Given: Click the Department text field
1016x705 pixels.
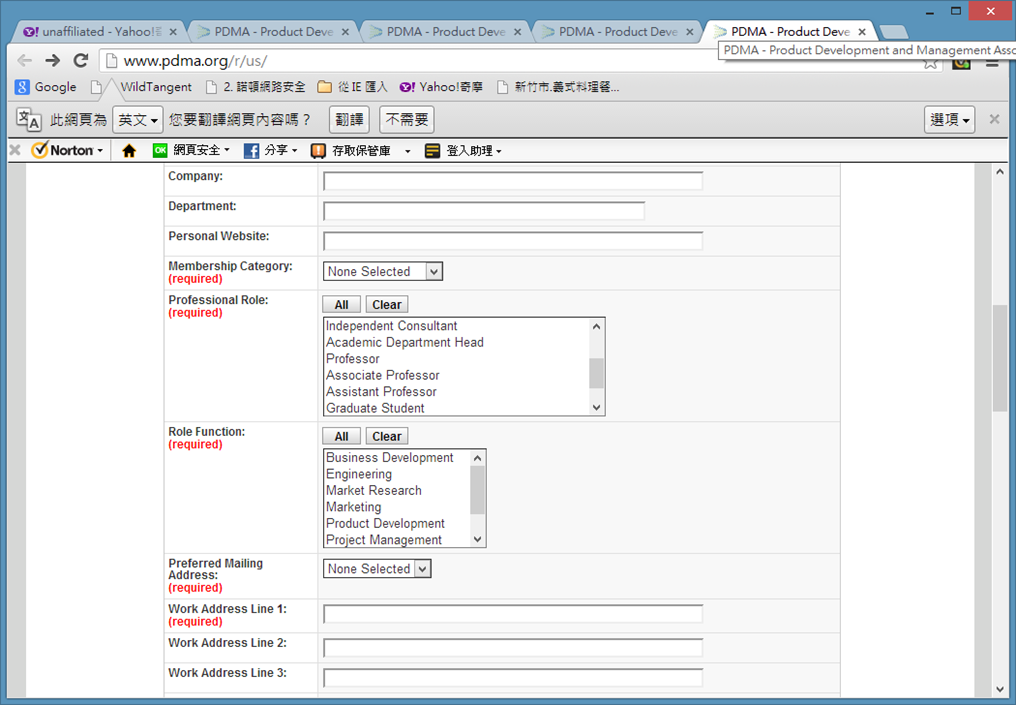Looking at the screenshot, I should coord(483,211).
